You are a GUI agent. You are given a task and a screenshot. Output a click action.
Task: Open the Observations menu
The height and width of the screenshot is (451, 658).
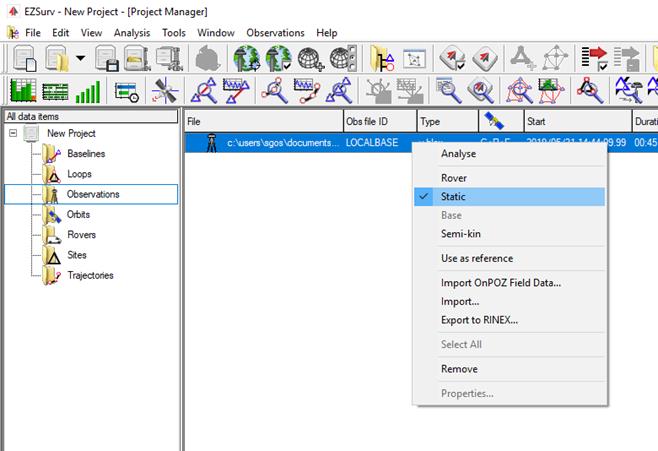click(275, 33)
